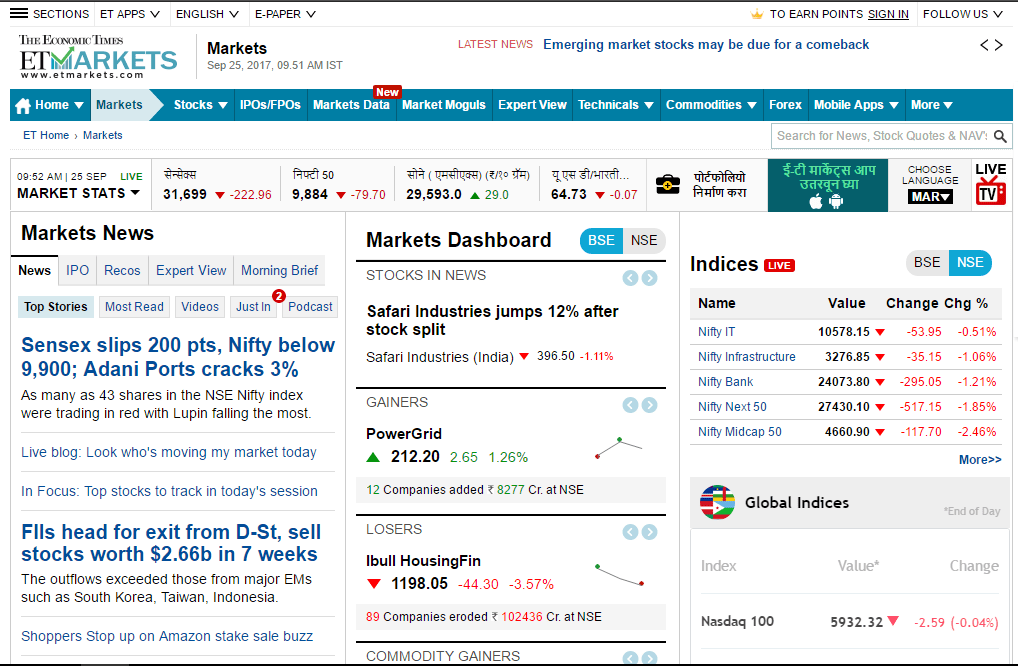The height and width of the screenshot is (666, 1018).
Task: Switch Indices panel to BSE
Action: pyautogui.click(x=927, y=262)
